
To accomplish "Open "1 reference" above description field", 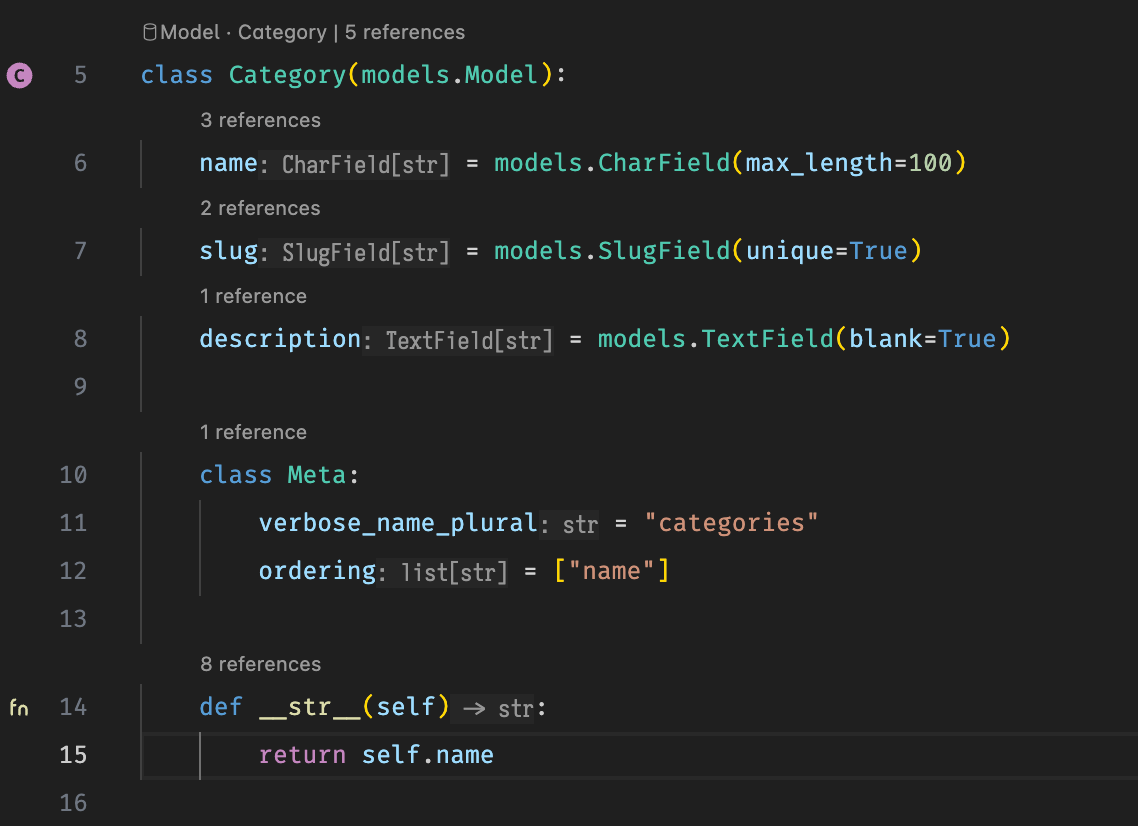I will 253,296.
